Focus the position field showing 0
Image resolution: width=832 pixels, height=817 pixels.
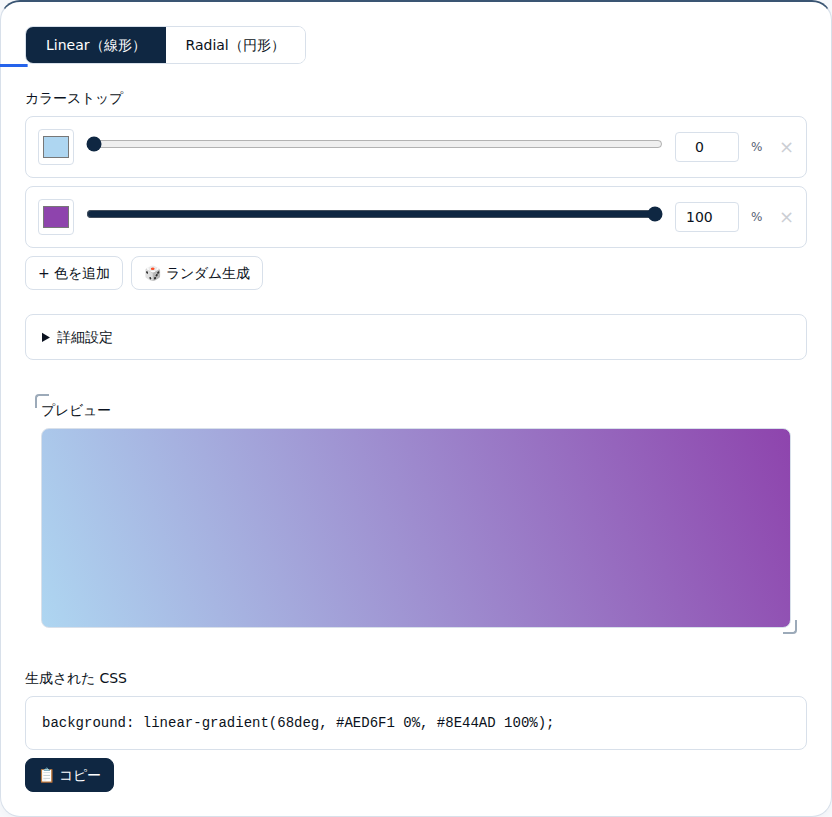pos(706,147)
